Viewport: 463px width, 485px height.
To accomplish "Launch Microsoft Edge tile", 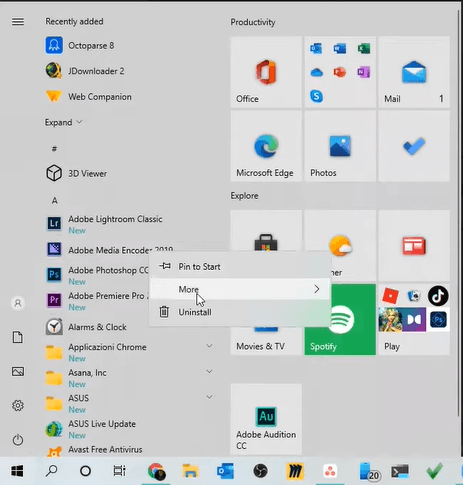I will coord(266,146).
